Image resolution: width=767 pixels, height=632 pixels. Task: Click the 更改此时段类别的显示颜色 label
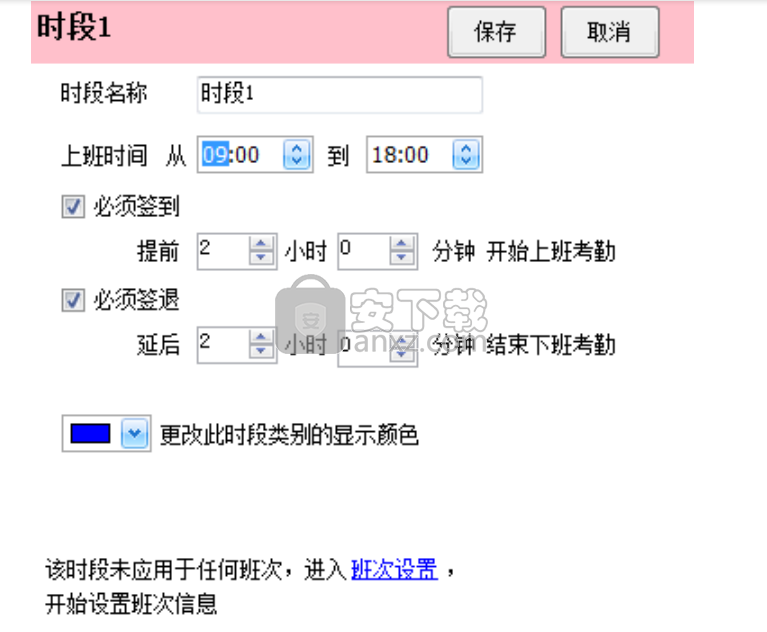pyautogui.click(x=290, y=435)
